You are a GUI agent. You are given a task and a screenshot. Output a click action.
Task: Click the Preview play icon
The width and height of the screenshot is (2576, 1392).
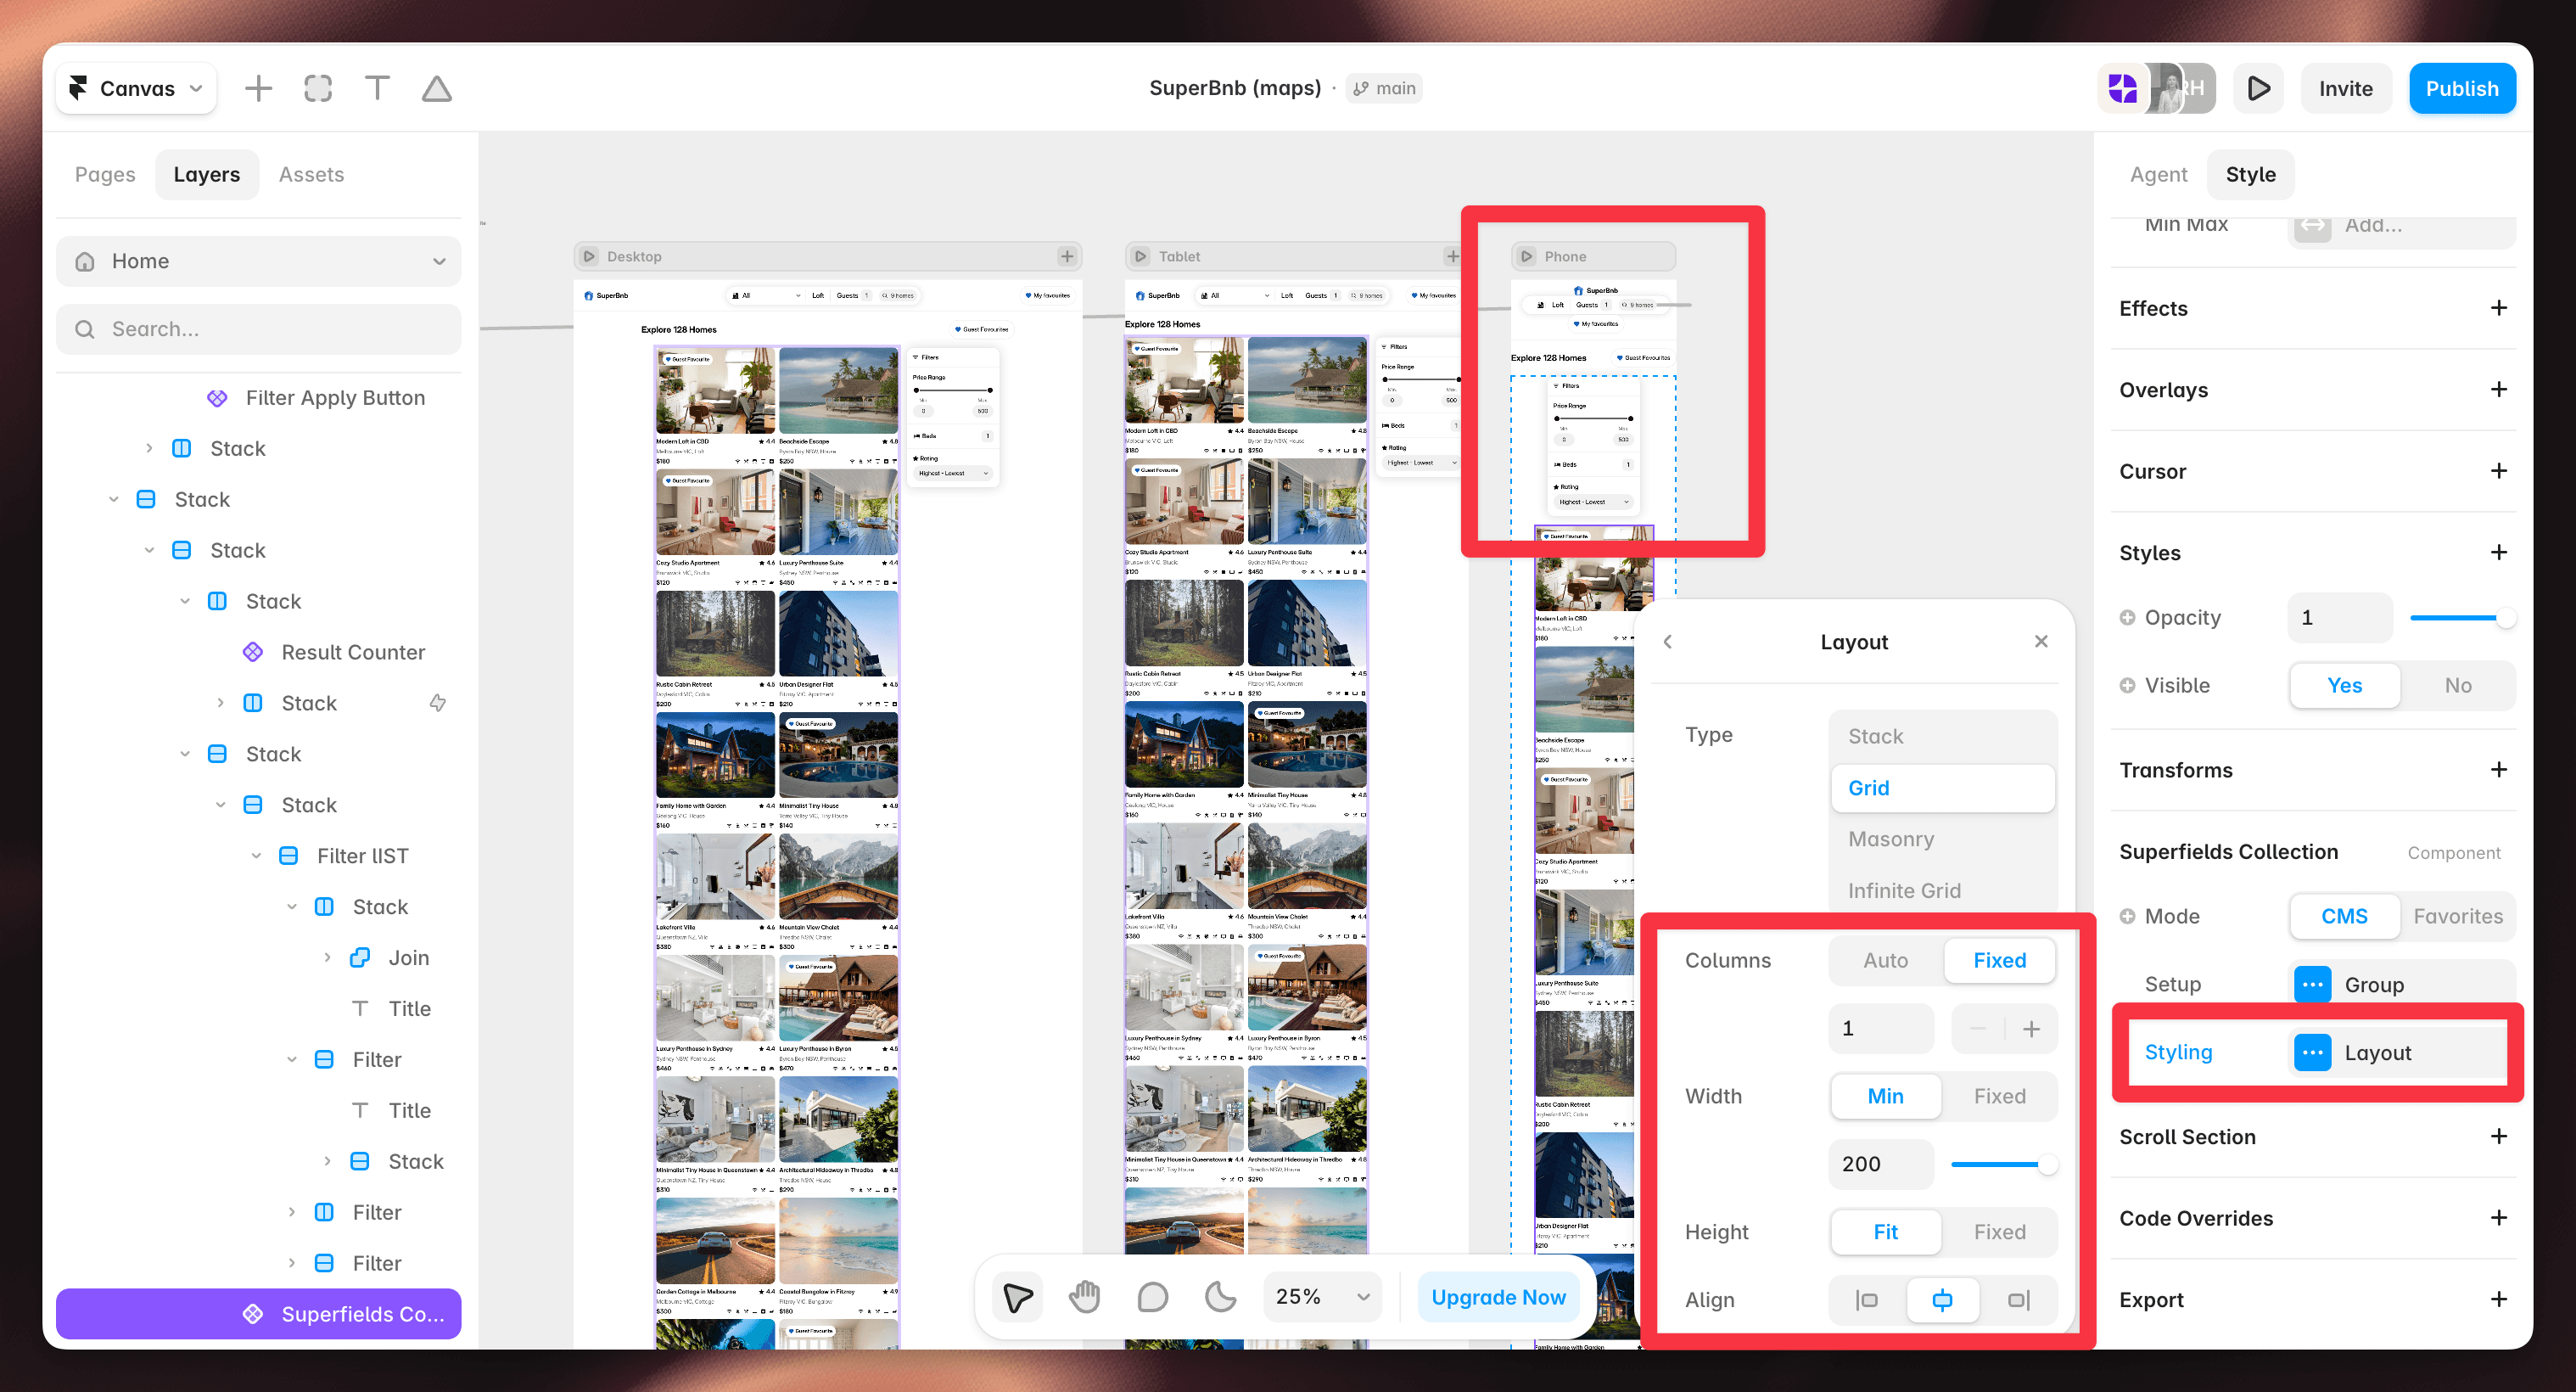pyautogui.click(x=2258, y=88)
